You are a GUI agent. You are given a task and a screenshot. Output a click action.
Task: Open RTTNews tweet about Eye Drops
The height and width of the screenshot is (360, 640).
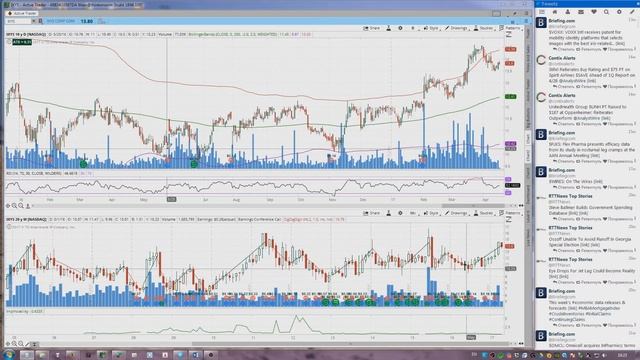(x=587, y=271)
